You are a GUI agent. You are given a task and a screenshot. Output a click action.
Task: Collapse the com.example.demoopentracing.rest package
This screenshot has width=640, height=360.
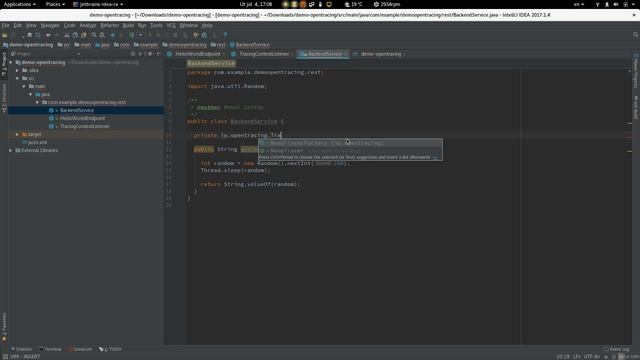click(37, 102)
